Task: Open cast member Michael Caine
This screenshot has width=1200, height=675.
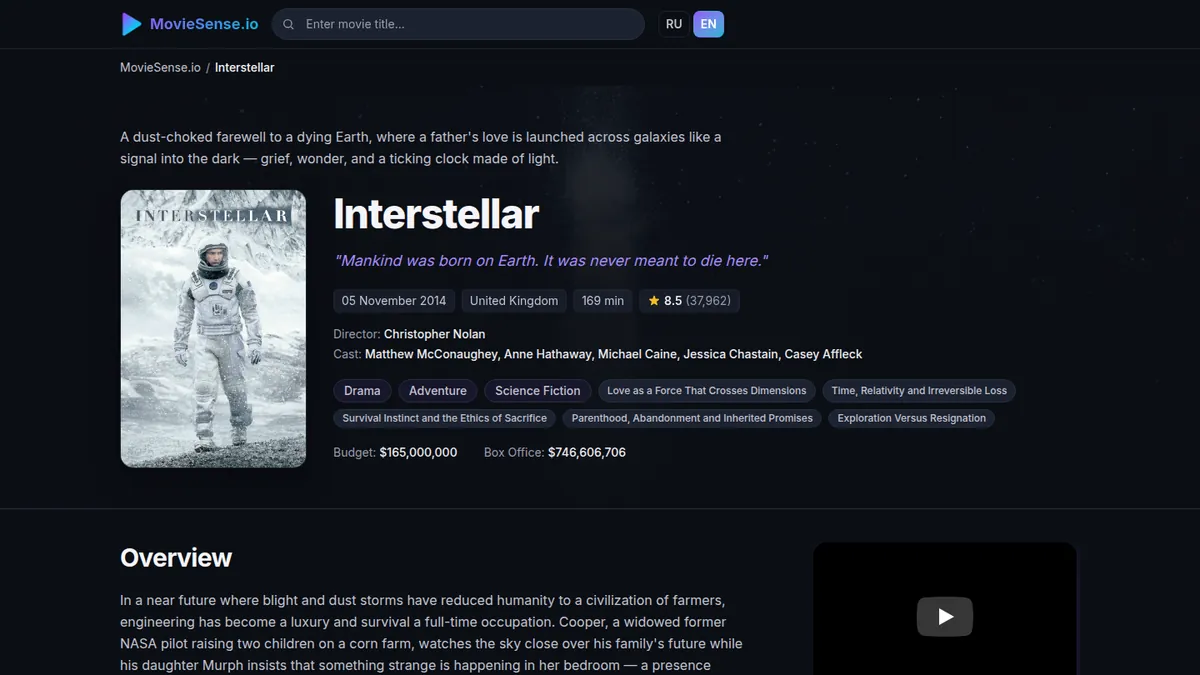Action: coord(637,354)
